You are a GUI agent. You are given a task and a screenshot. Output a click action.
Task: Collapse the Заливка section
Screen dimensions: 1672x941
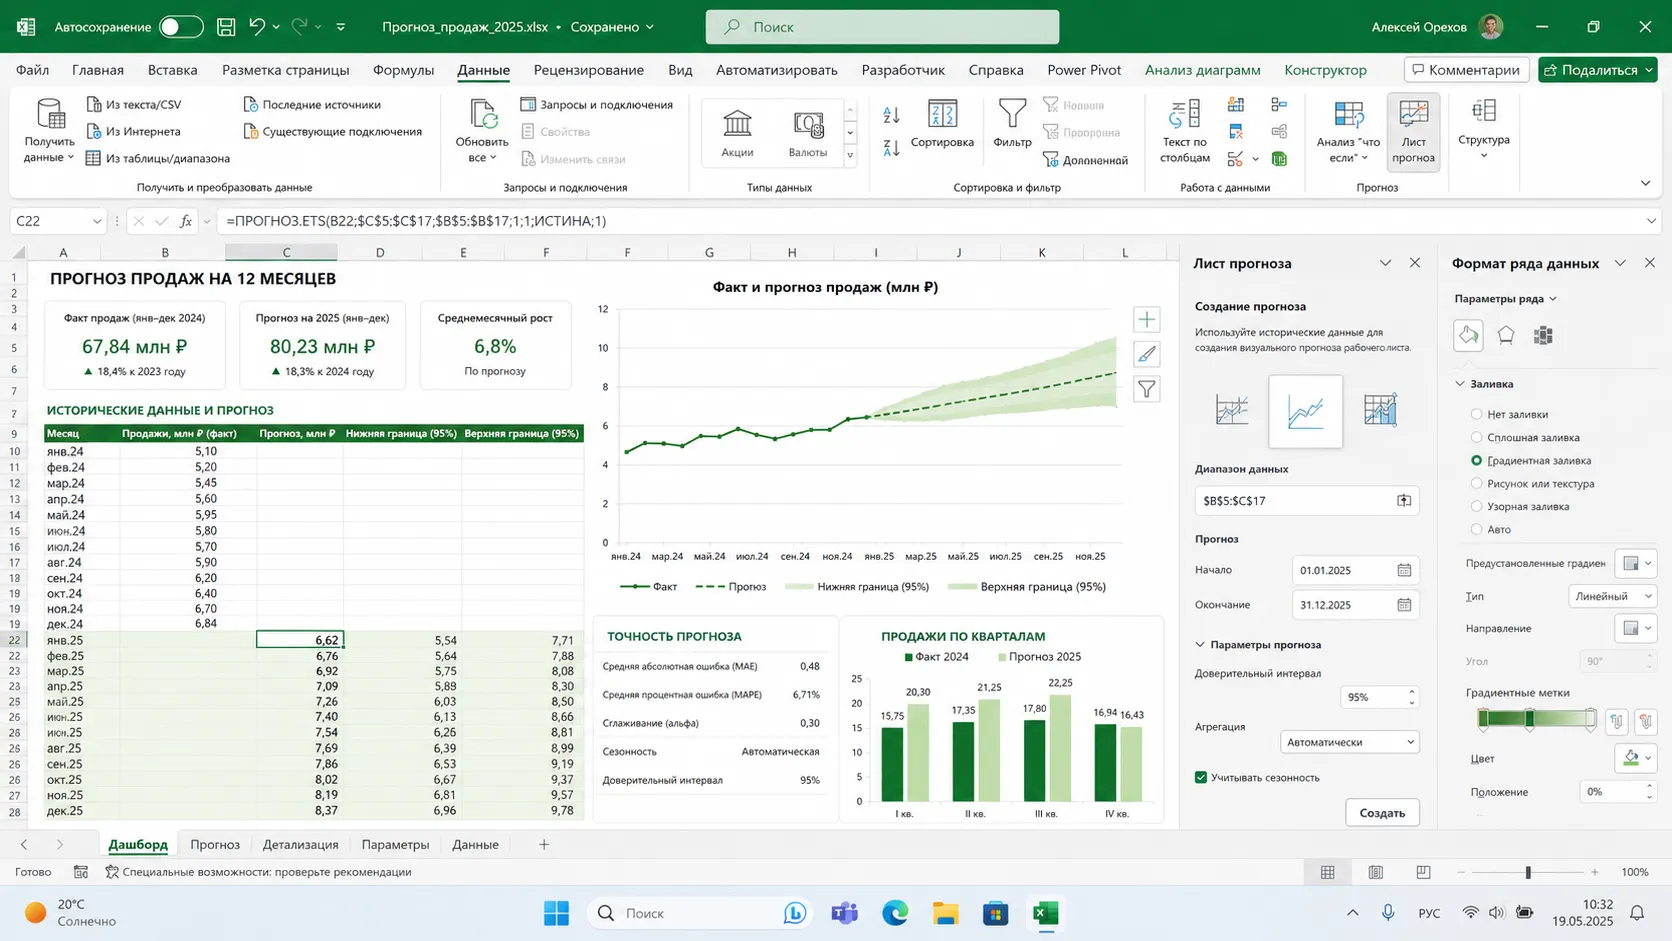(x=1460, y=384)
